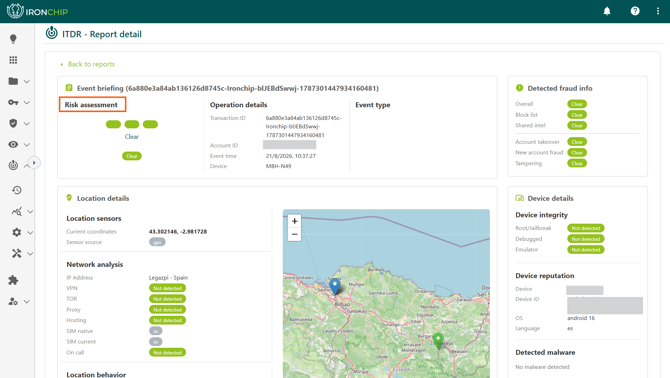Go back to reports

(x=88, y=64)
